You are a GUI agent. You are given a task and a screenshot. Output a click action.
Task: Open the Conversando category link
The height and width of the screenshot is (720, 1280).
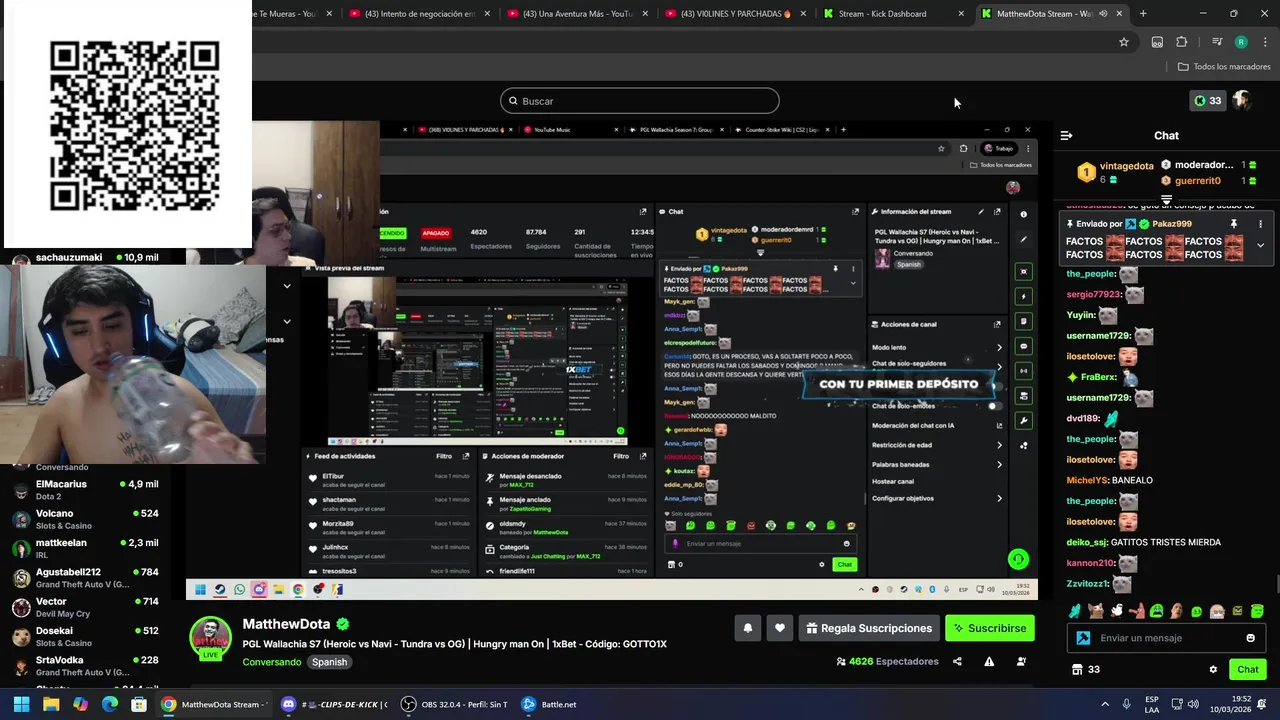coord(271,662)
